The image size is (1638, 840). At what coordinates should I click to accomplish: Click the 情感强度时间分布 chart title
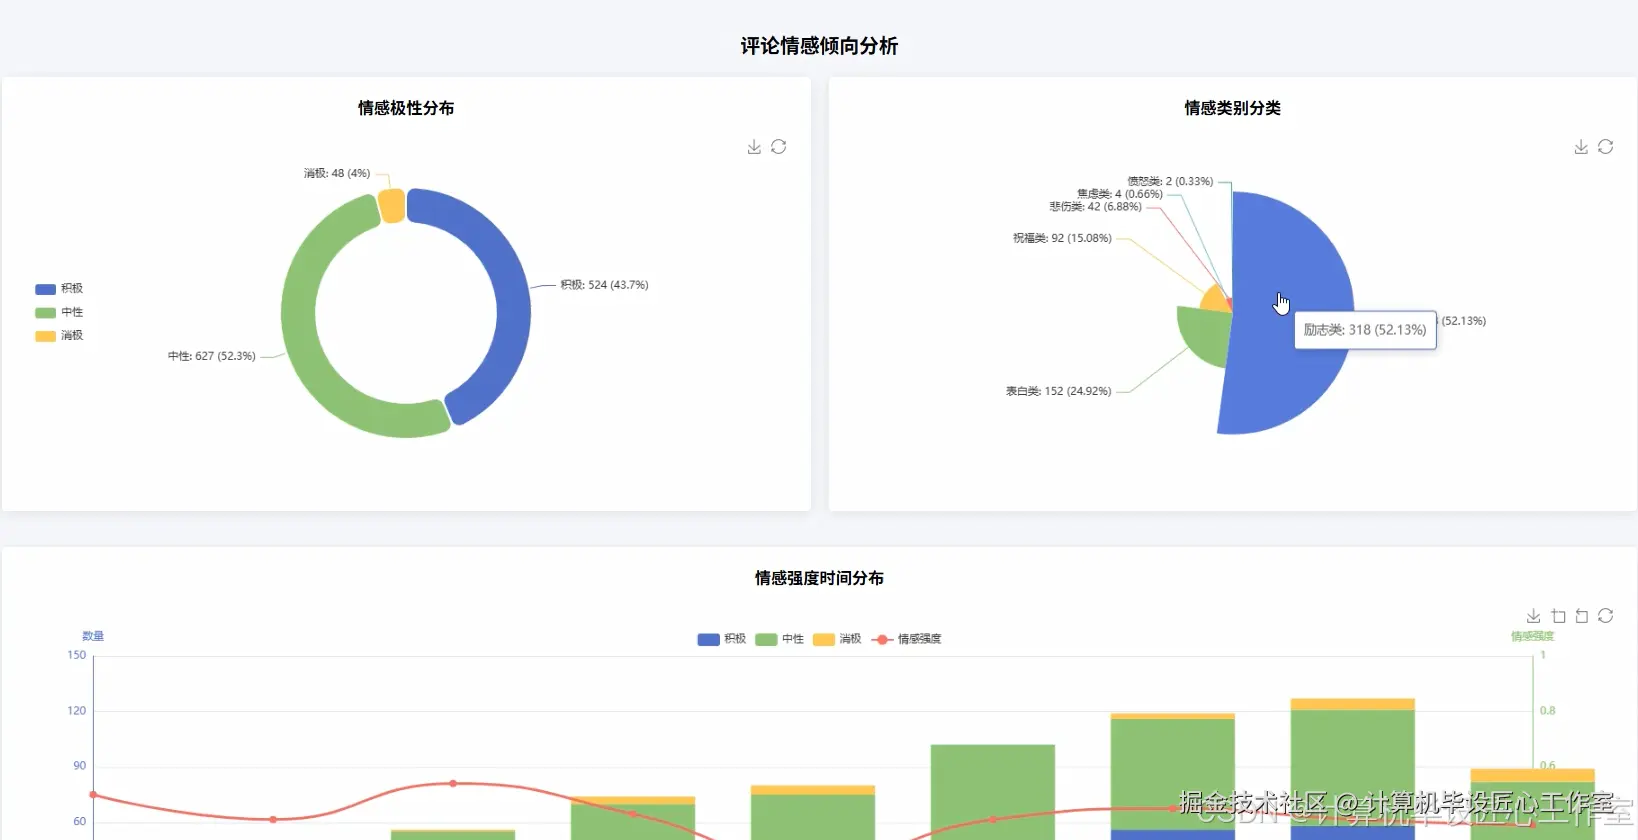pos(819,578)
